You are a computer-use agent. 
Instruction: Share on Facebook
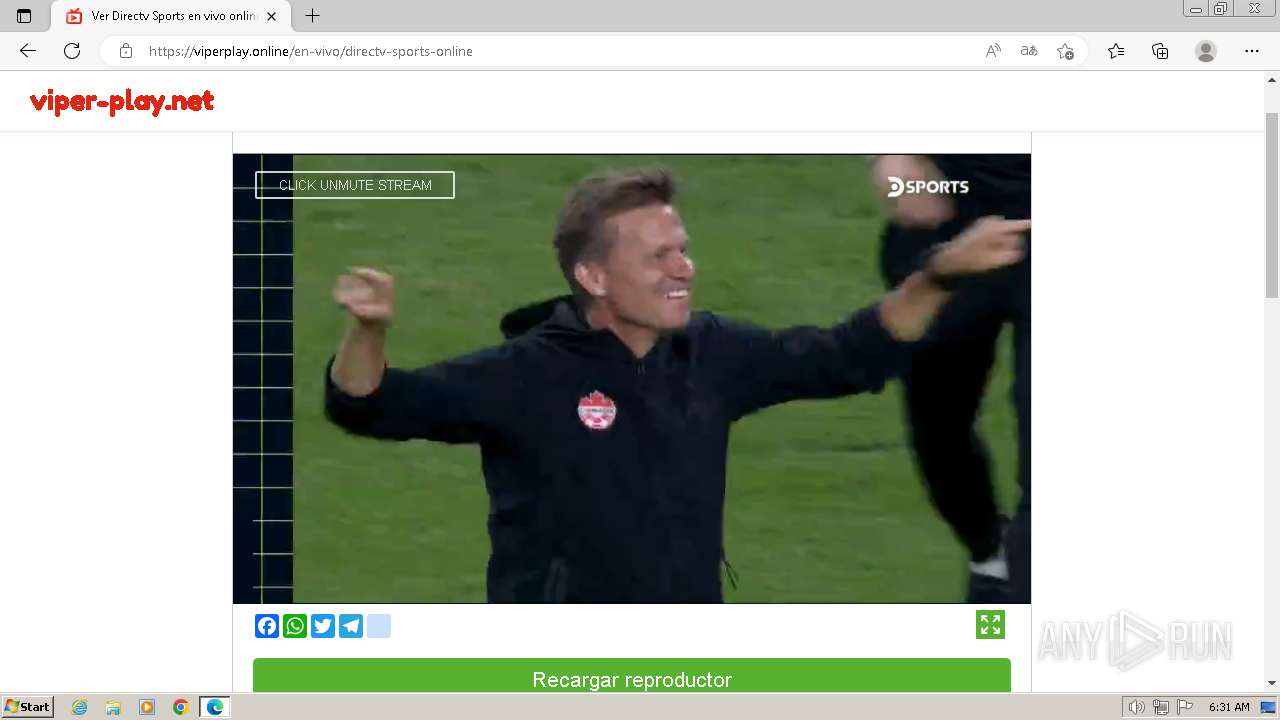pos(267,626)
